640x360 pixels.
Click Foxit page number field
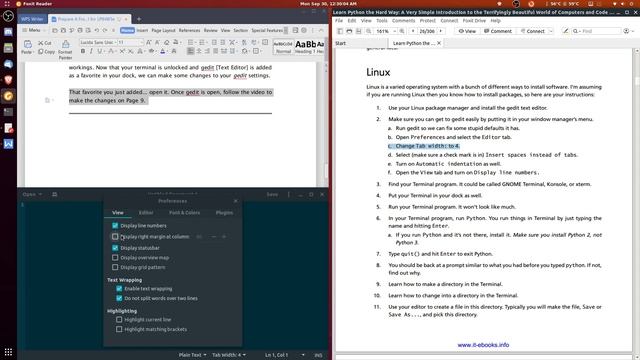point(427,31)
